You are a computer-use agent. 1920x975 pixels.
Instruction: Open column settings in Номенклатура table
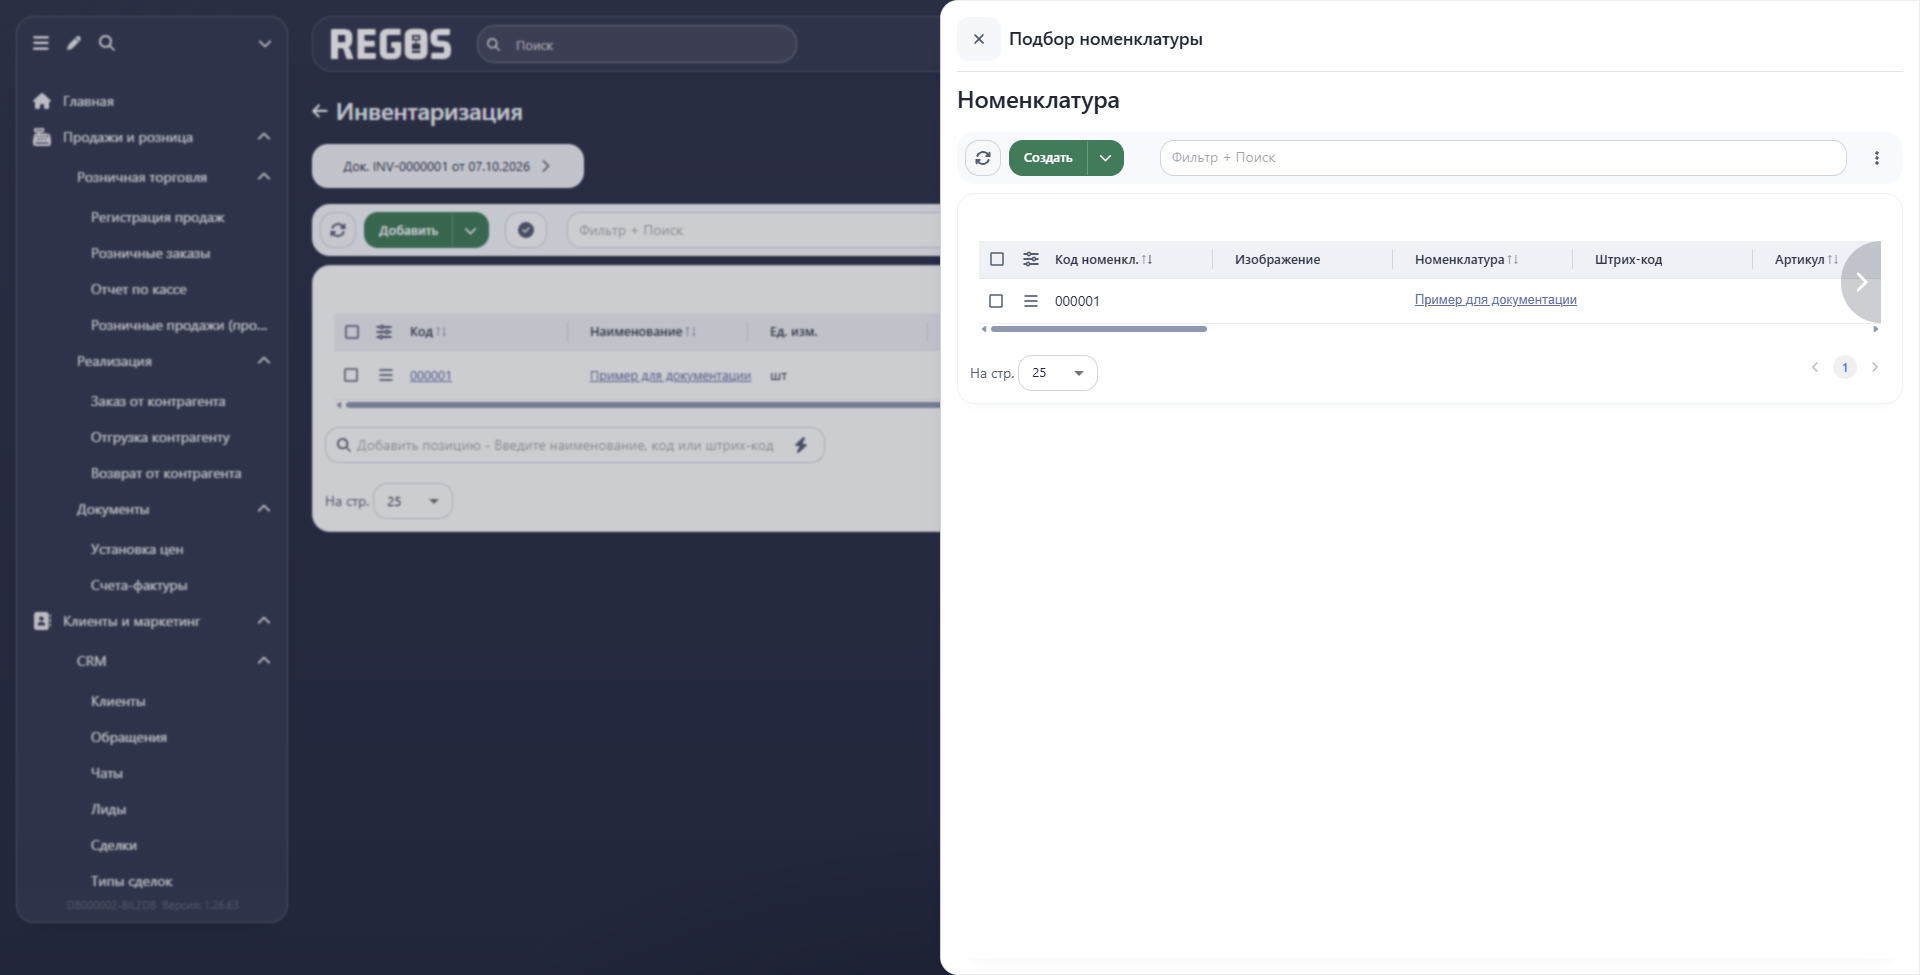point(1031,259)
